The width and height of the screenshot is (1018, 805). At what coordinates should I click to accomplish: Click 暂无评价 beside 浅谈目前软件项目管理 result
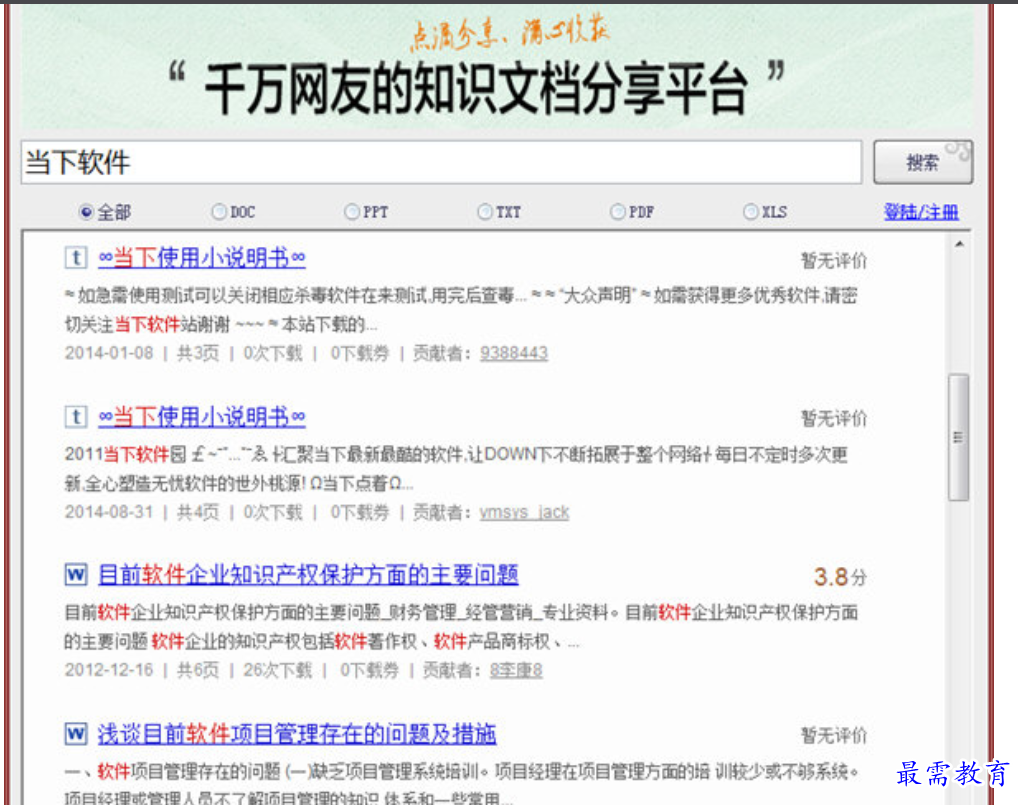pyautogui.click(x=834, y=736)
